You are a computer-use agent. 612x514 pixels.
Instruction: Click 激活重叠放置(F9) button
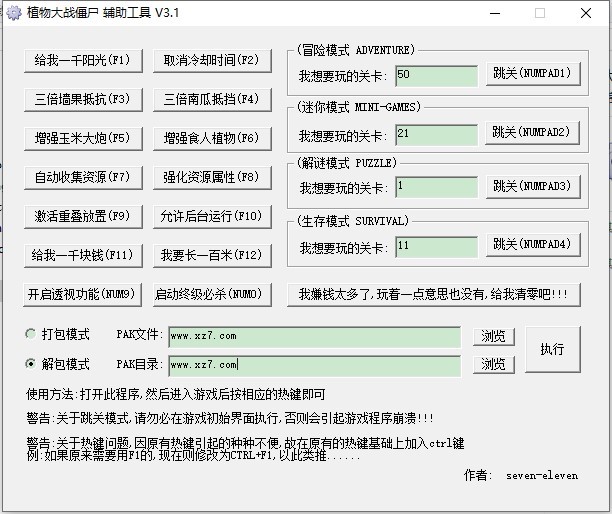(83, 217)
